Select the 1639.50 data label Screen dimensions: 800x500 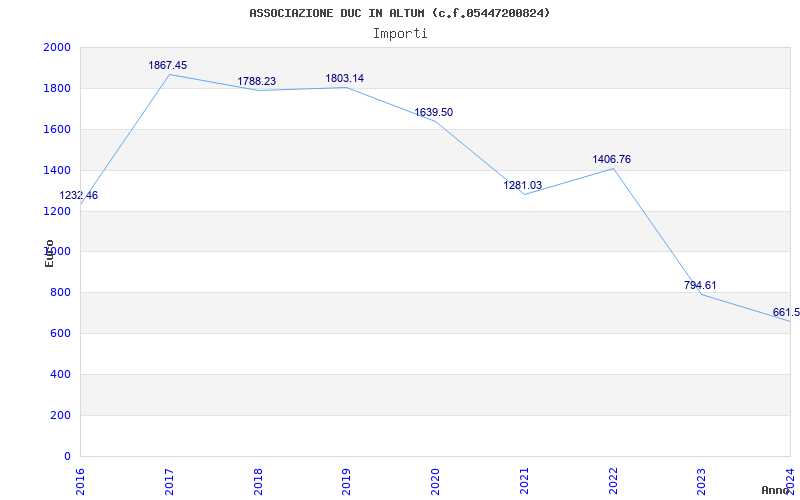coord(434,112)
